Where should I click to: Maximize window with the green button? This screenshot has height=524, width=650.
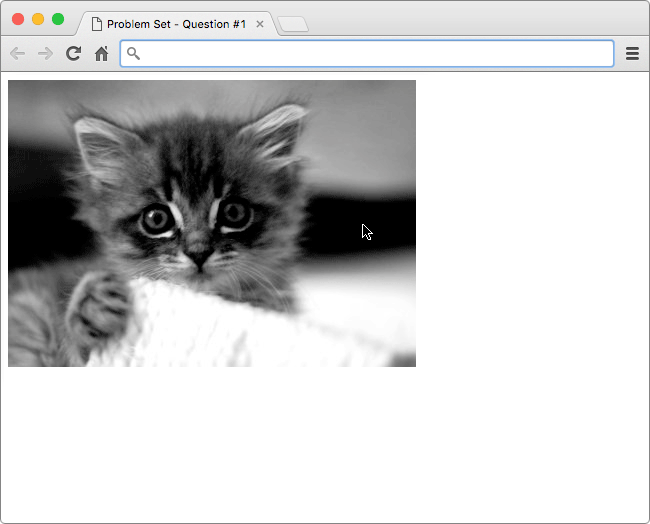click(58, 19)
